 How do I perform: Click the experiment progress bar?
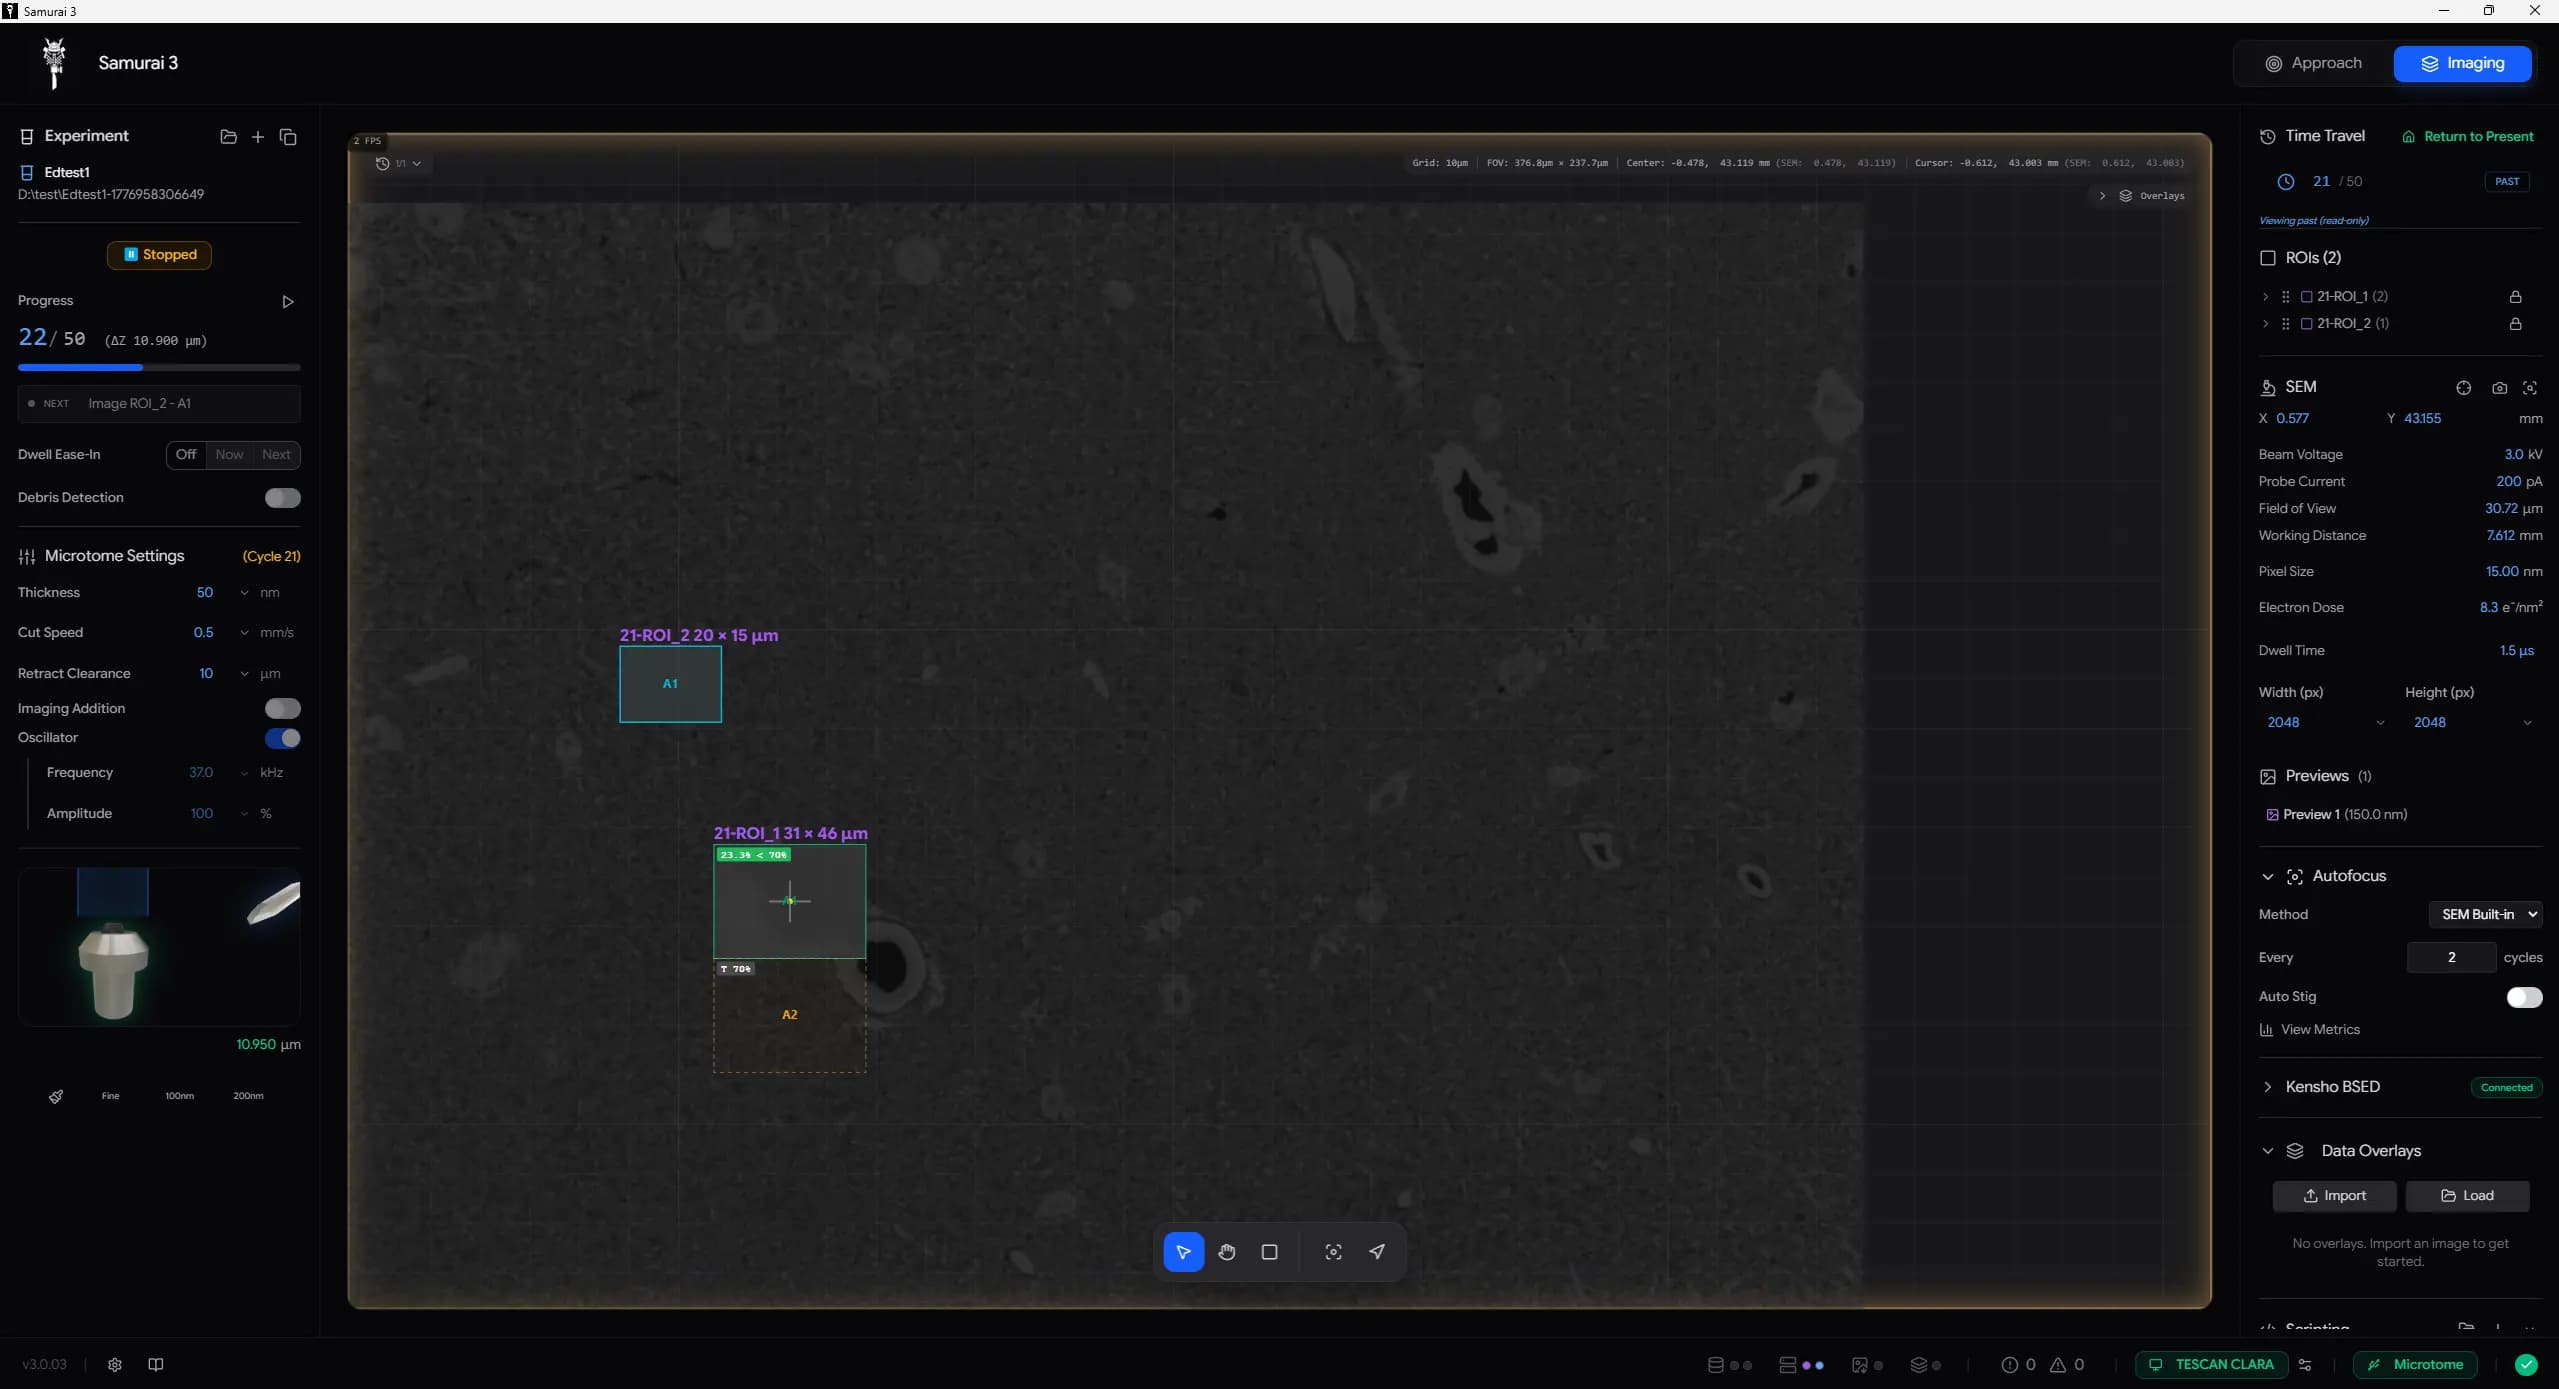click(x=159, y=368)
